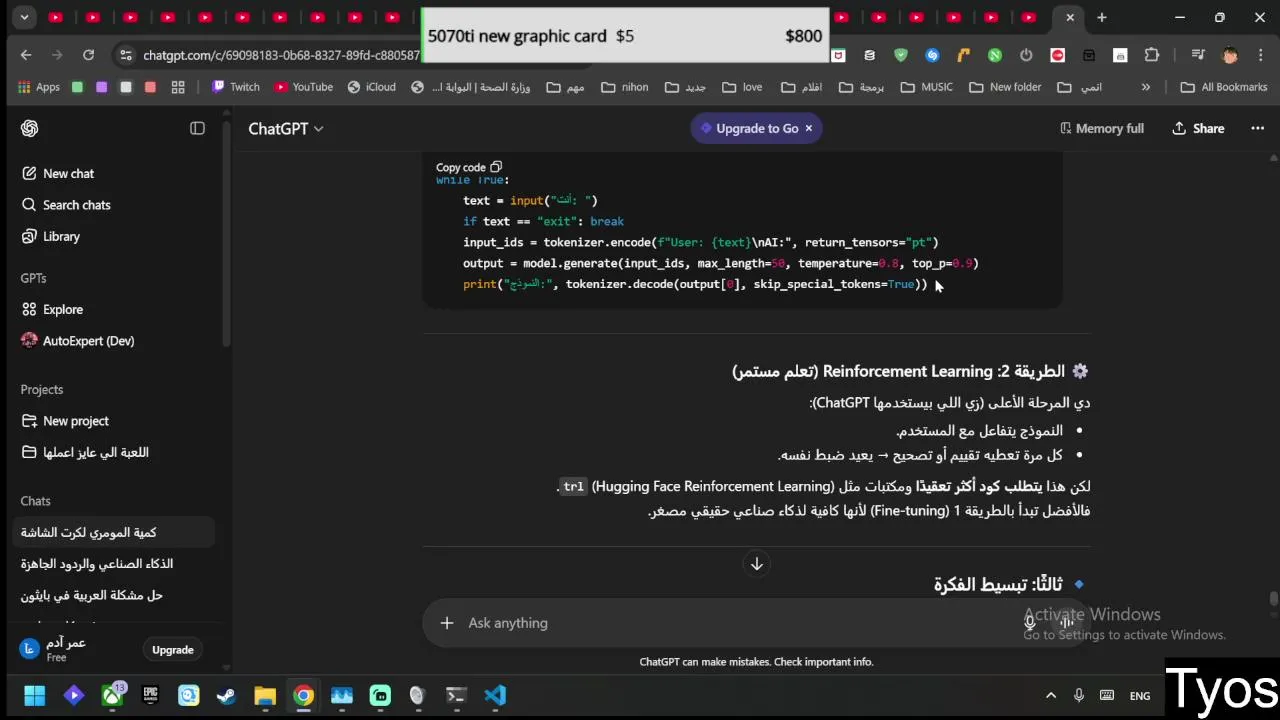This screenshot has width=1280, height=720.
Task: Click the Upgrade button beside the profile
Action: click(173, 650)
